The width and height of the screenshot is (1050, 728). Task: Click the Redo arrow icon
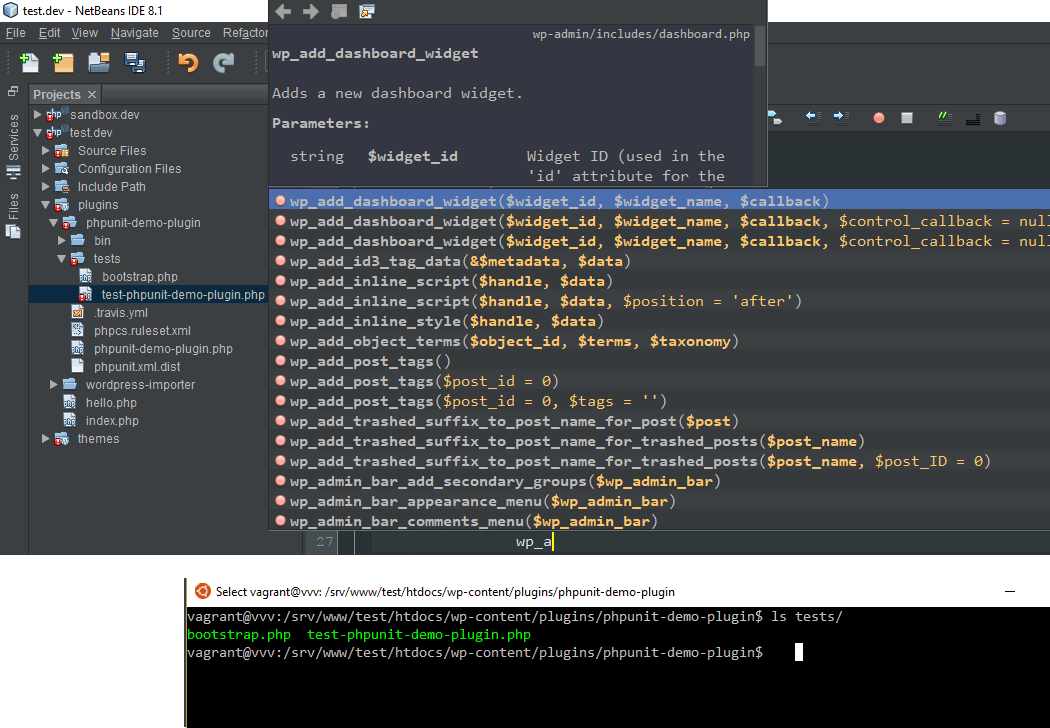[223, 62]
